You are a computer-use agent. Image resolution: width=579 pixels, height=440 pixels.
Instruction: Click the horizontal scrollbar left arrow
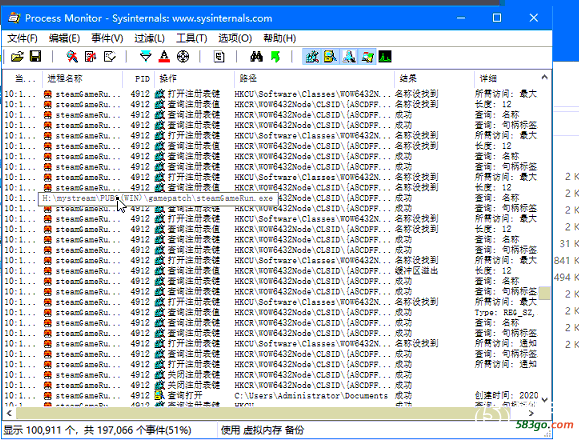[x=9, y=413]
